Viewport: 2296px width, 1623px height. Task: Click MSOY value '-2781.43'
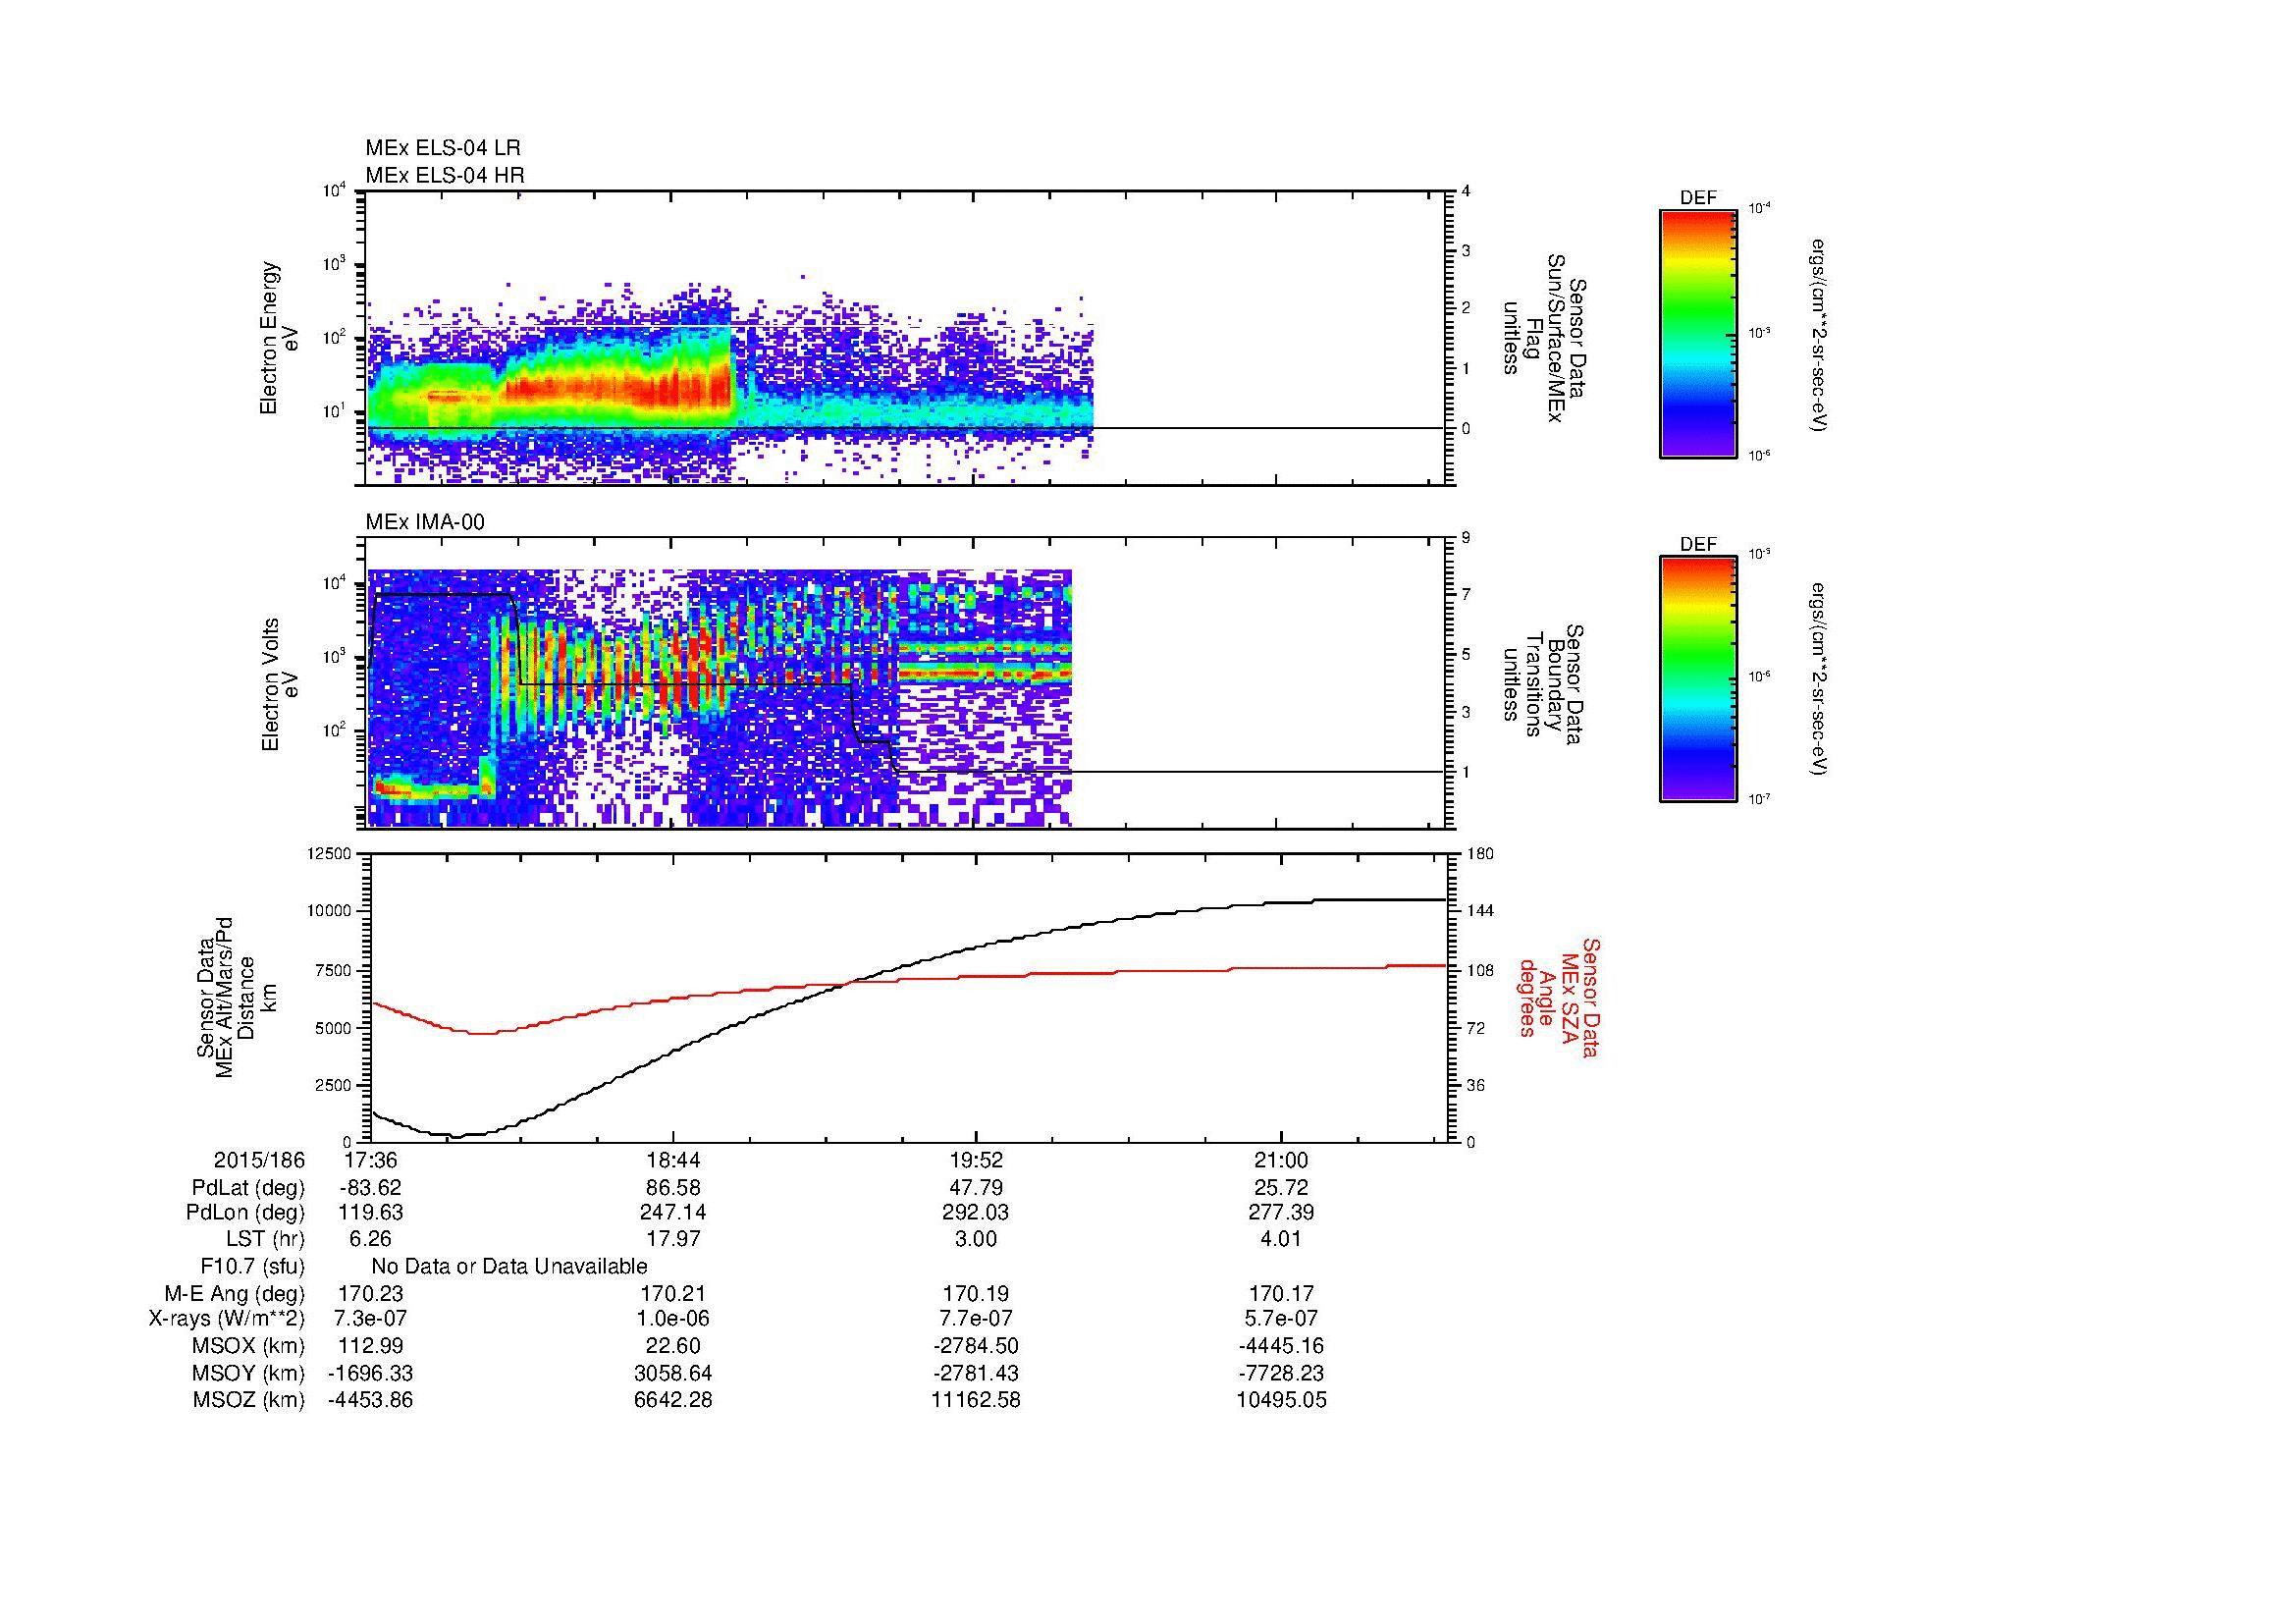[976, 1373]
